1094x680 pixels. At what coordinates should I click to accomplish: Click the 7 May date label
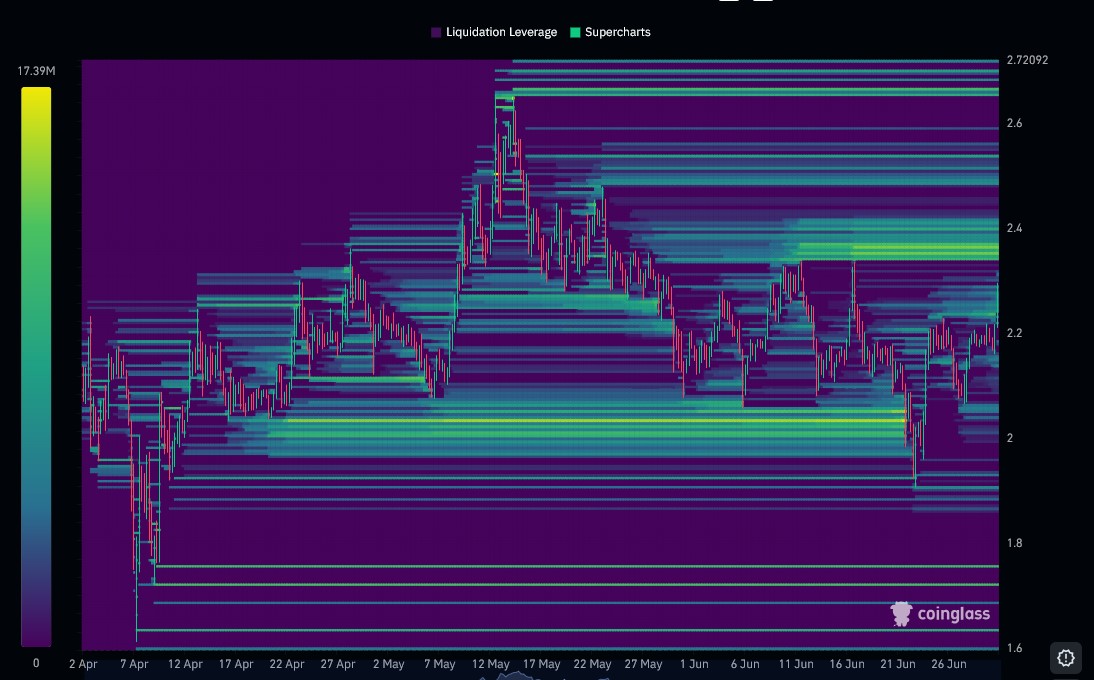tap(440, 664)
